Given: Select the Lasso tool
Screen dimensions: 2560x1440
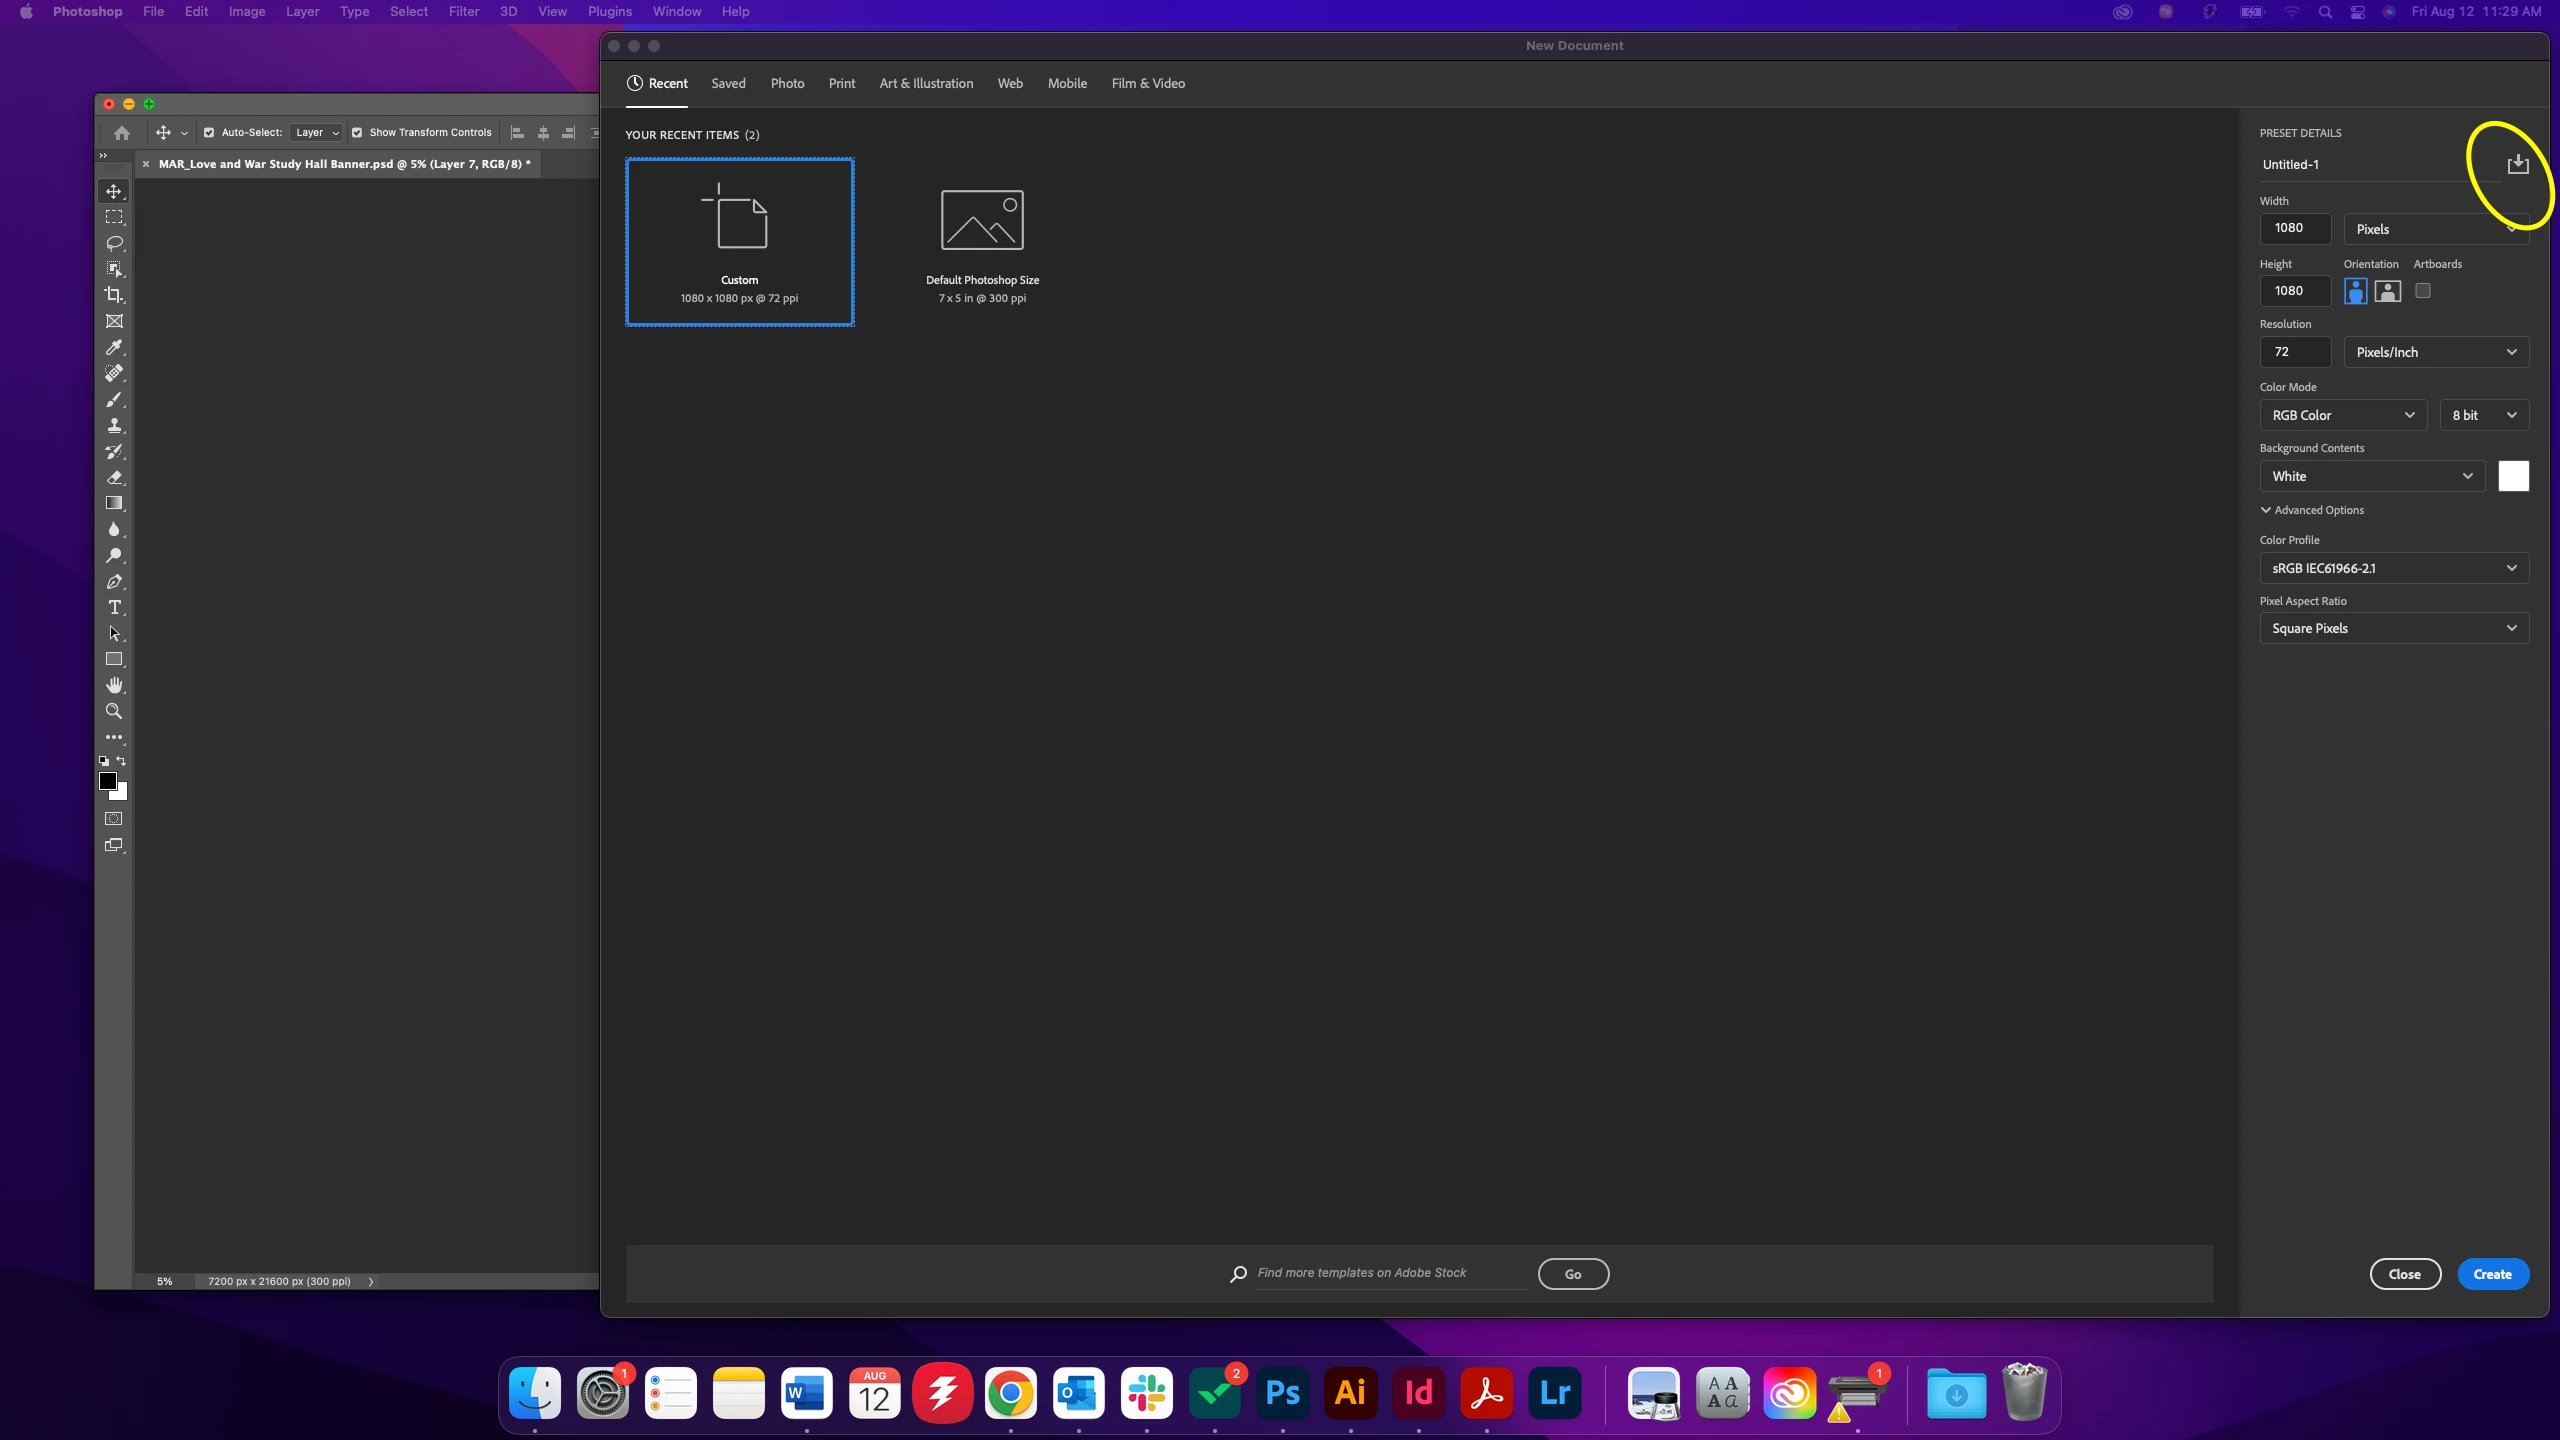Looking at the screenshot, I should [114, 243].
